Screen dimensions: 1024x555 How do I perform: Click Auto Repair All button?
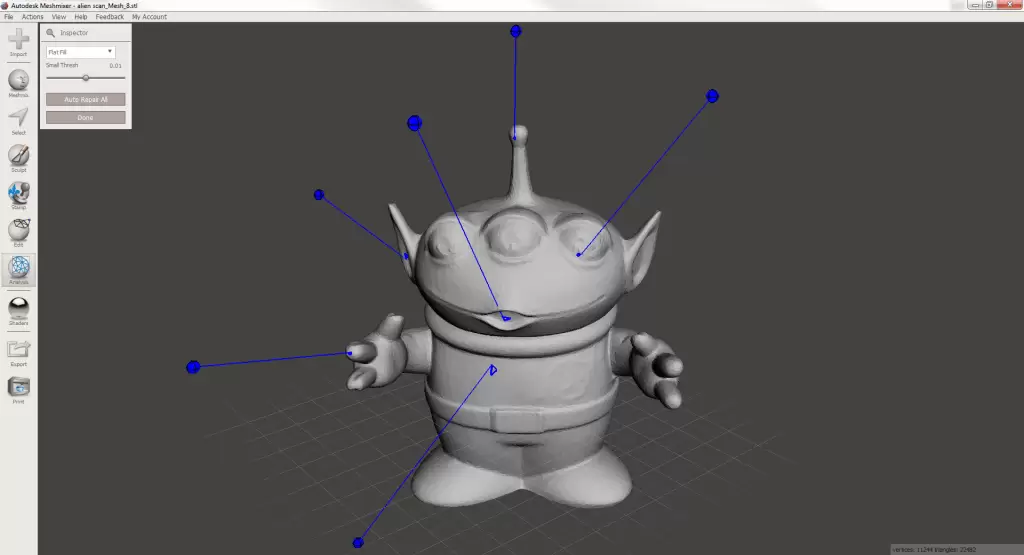pyautogui.click(x=86, y=99)
